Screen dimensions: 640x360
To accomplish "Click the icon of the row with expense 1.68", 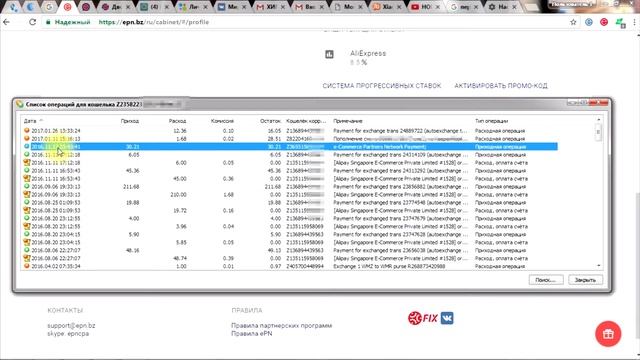I will coord(27,139).
